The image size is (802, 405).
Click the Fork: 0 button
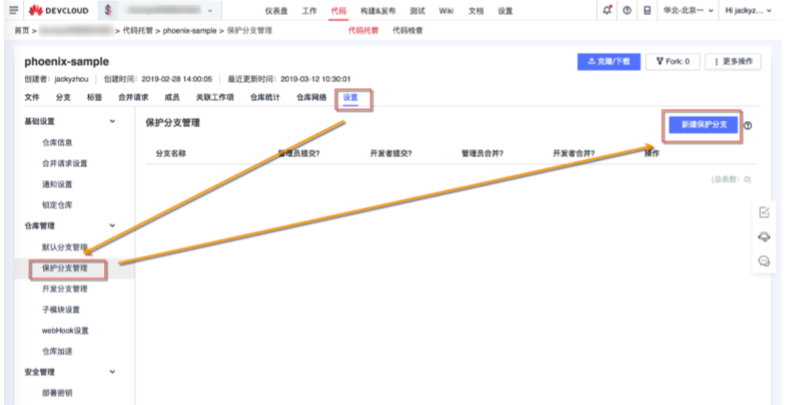pyautogui.click(x=673, y=61)
